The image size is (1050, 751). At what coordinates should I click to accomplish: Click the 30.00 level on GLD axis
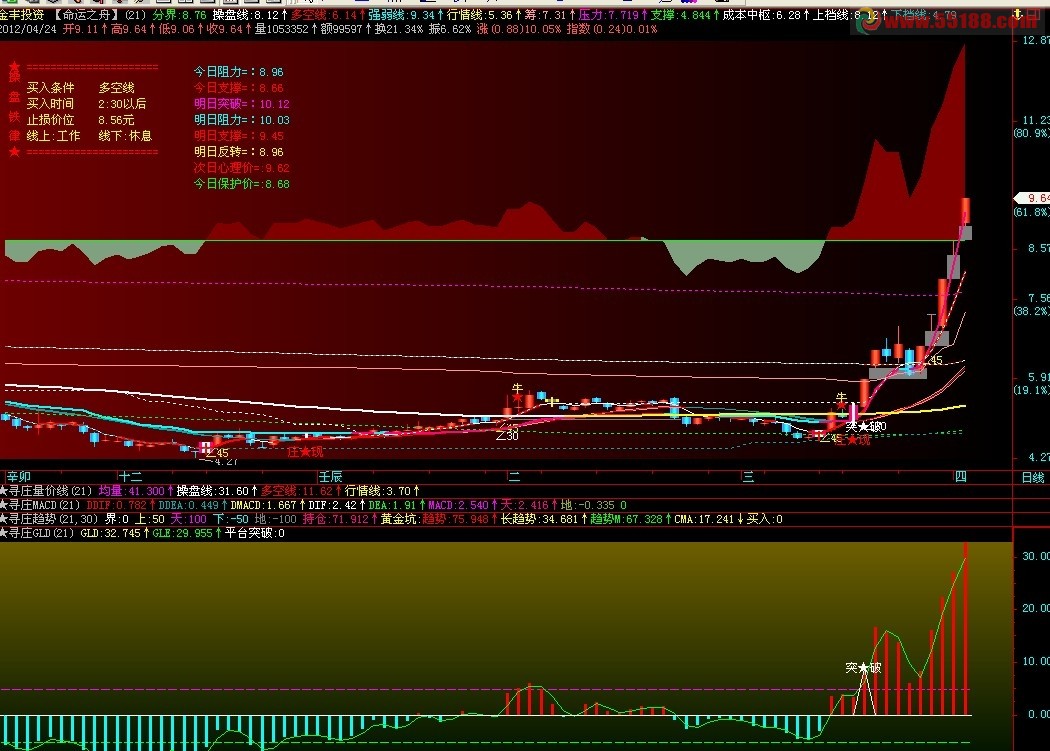click(1035, 556)
